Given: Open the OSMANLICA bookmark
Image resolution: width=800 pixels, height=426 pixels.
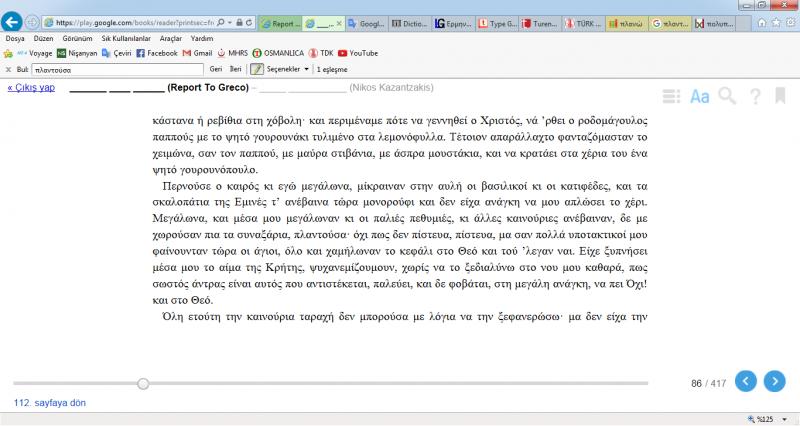Looking at the screenshot, I should 278,53.
